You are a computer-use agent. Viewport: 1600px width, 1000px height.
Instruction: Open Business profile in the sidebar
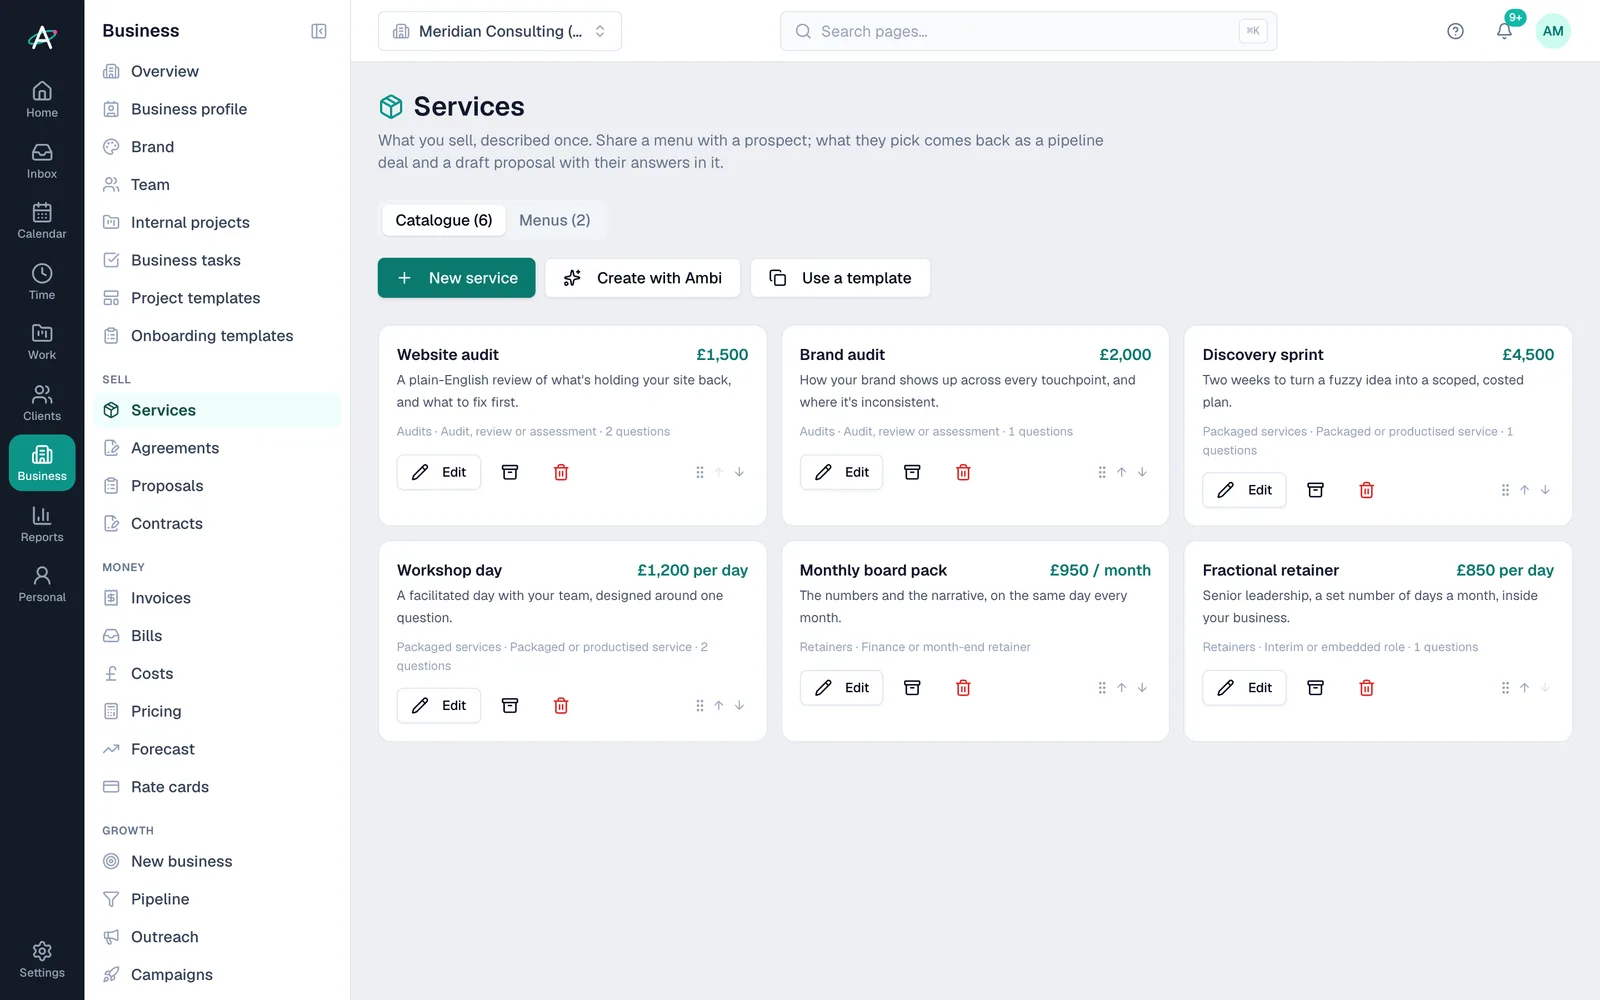[217, 109]
